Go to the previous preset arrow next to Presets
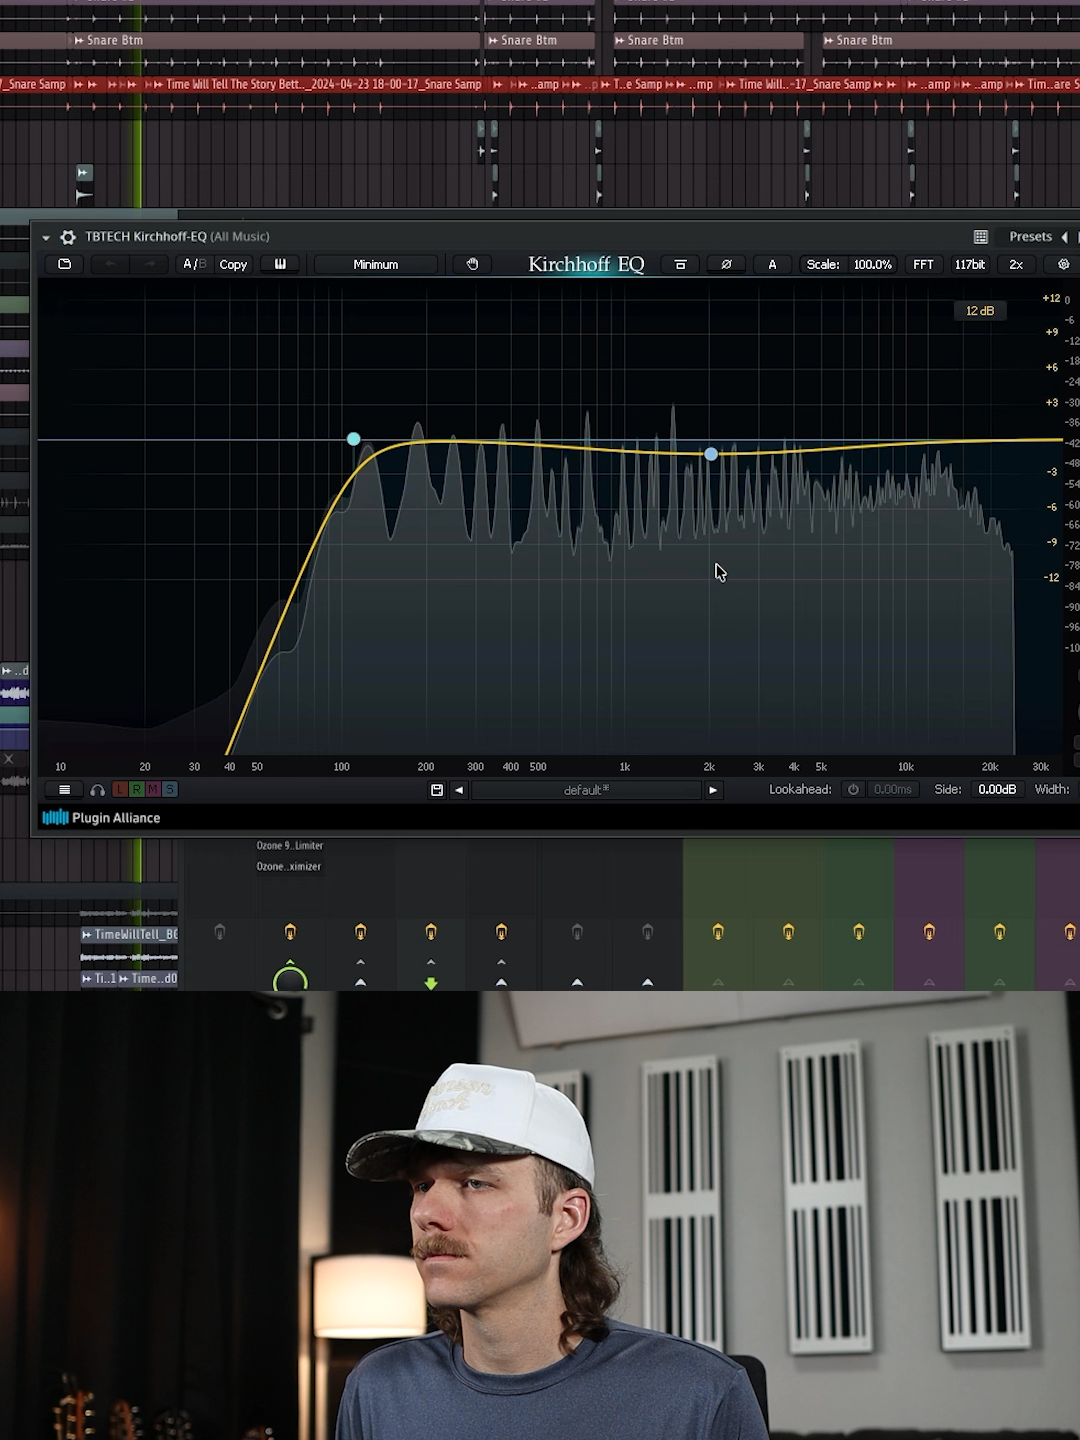This screenshot has height=1440, width=1080. (x=1064, y=237)
